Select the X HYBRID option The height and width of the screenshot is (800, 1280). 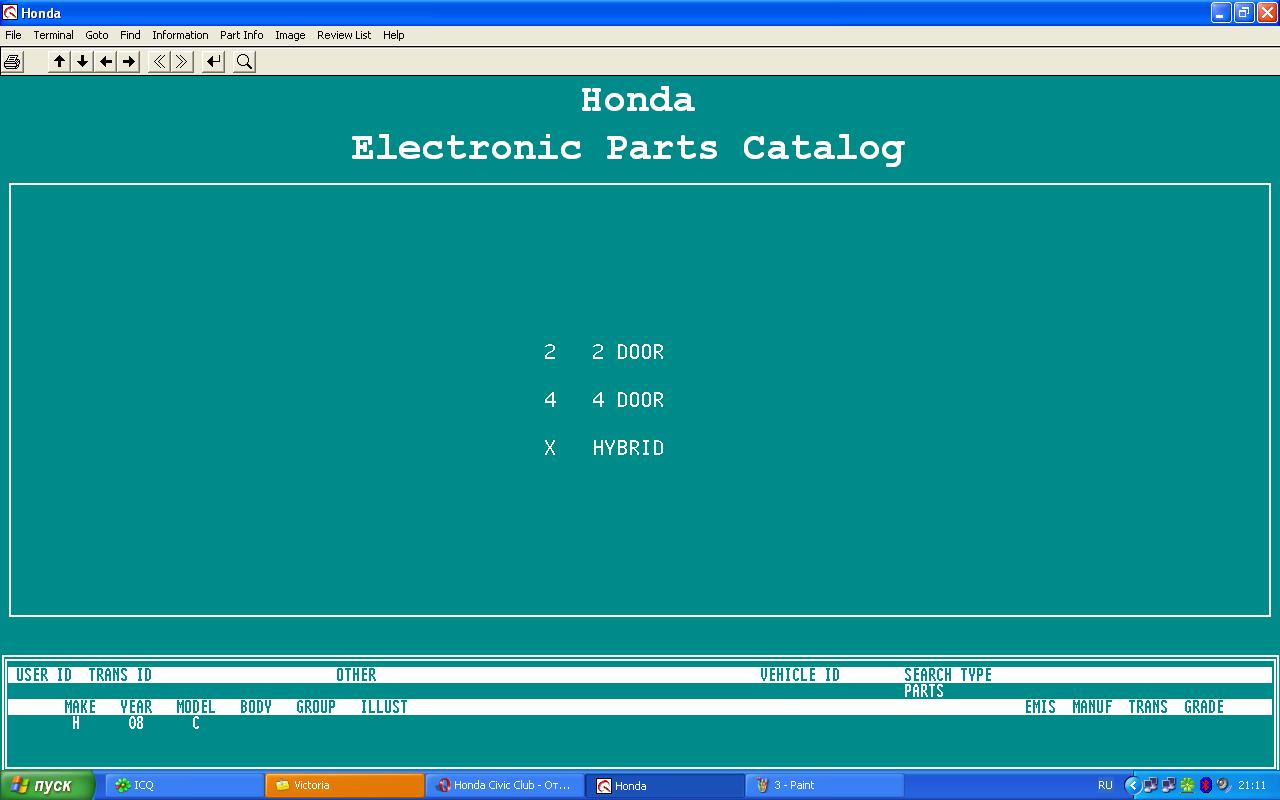604,448
